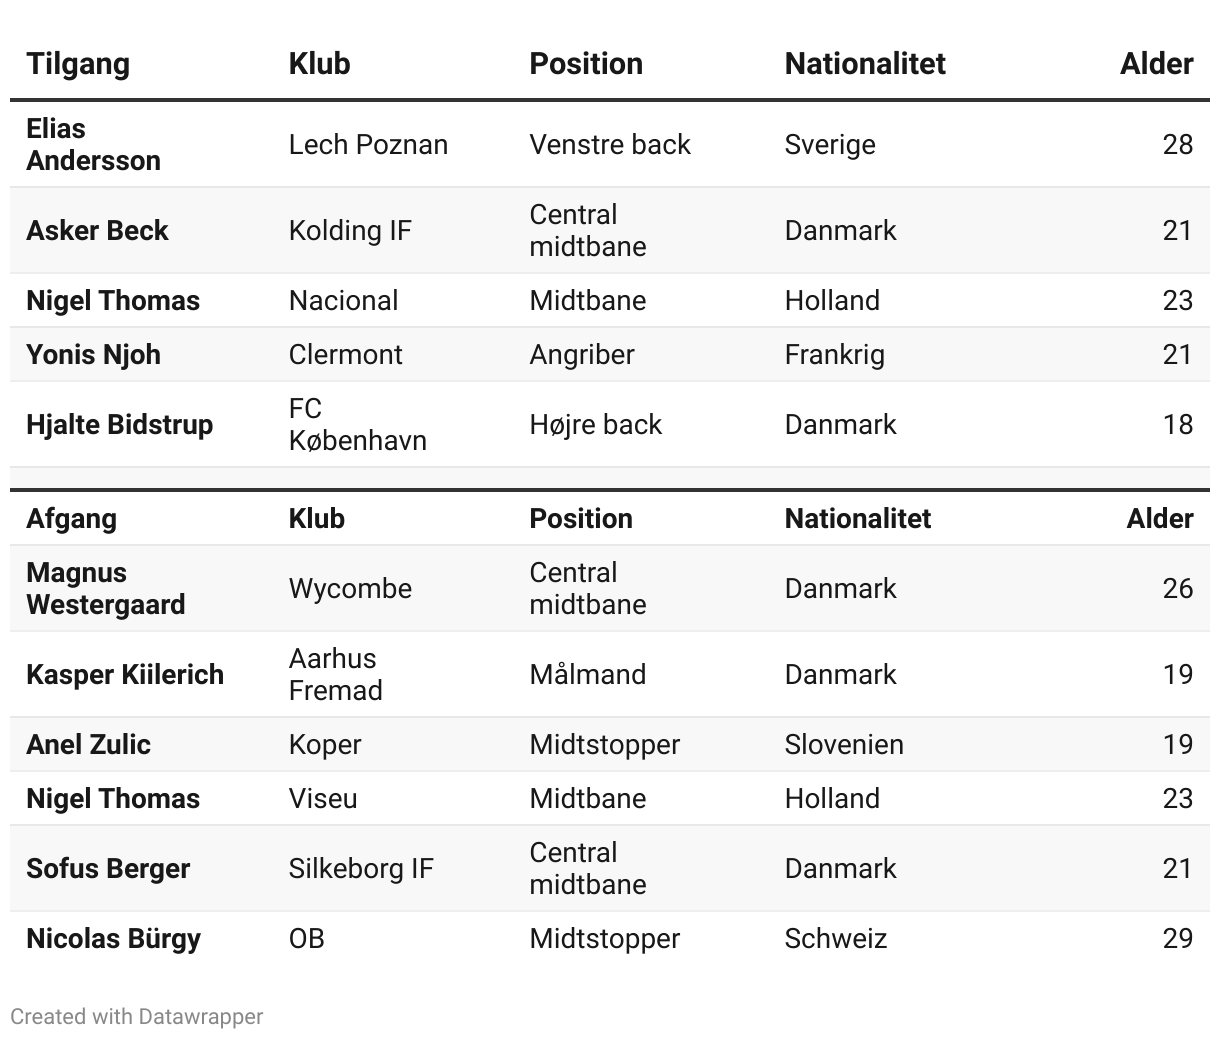Select the Kasper Kiilerich row name

coord(125,674)
